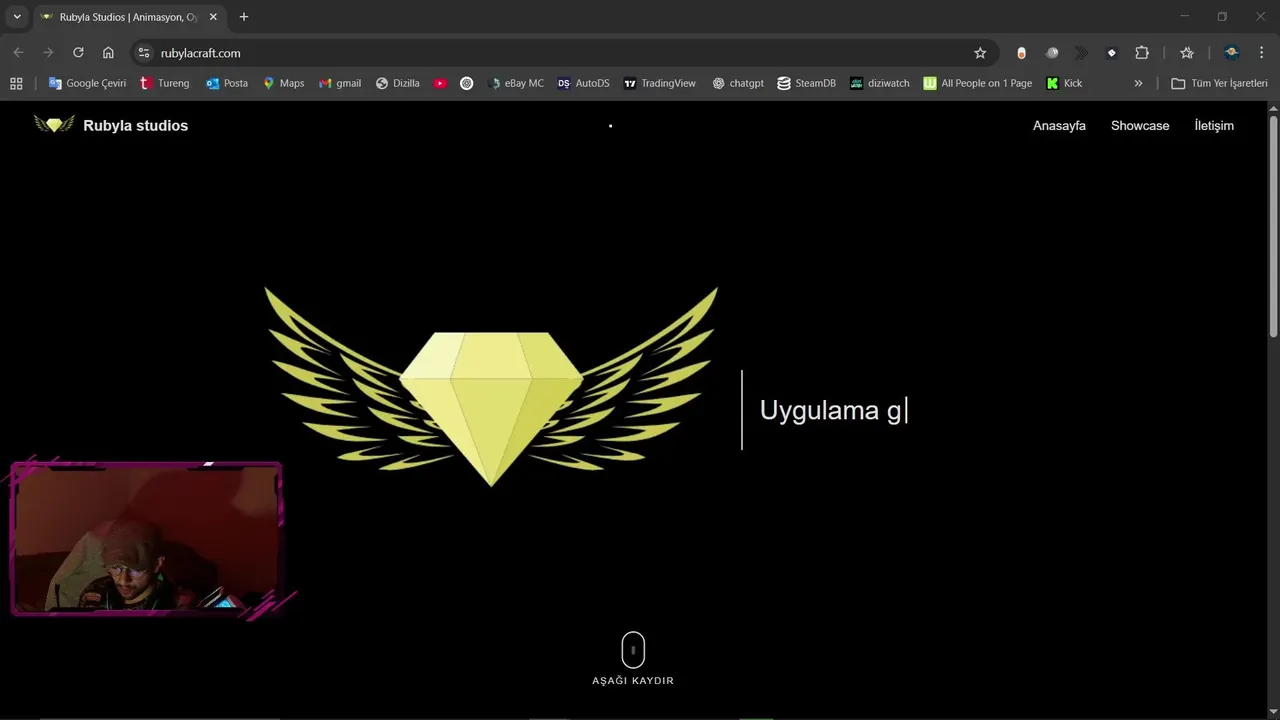Open diziwatch bookmark
The height and width of the screenshot is (720, 1280).
pos(880,83)
